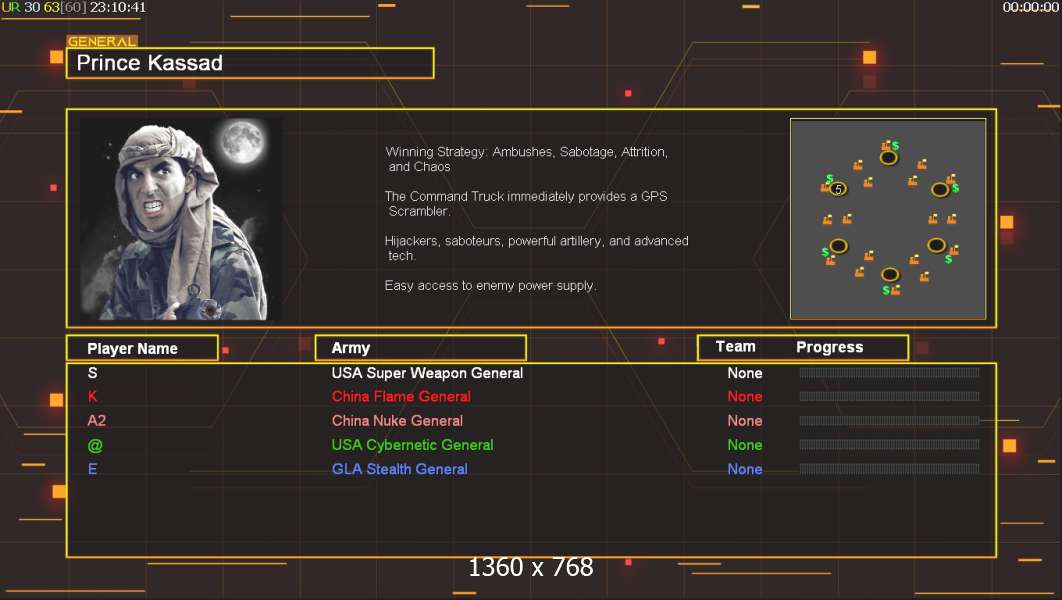
Task: Click team value None for player A2
Action: tap(745, 421)
